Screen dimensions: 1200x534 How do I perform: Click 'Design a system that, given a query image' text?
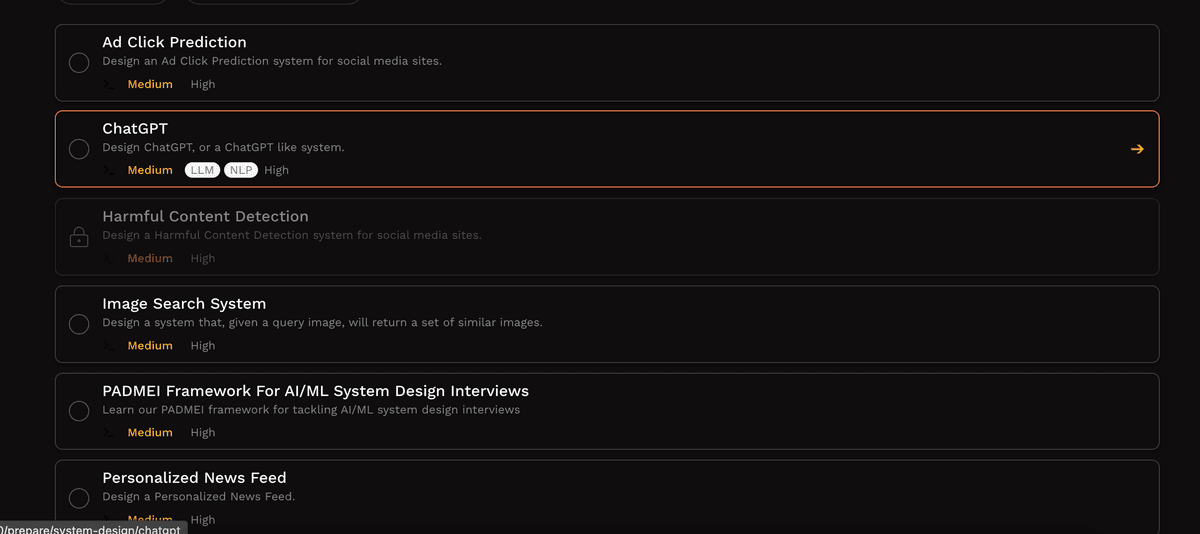322,322
